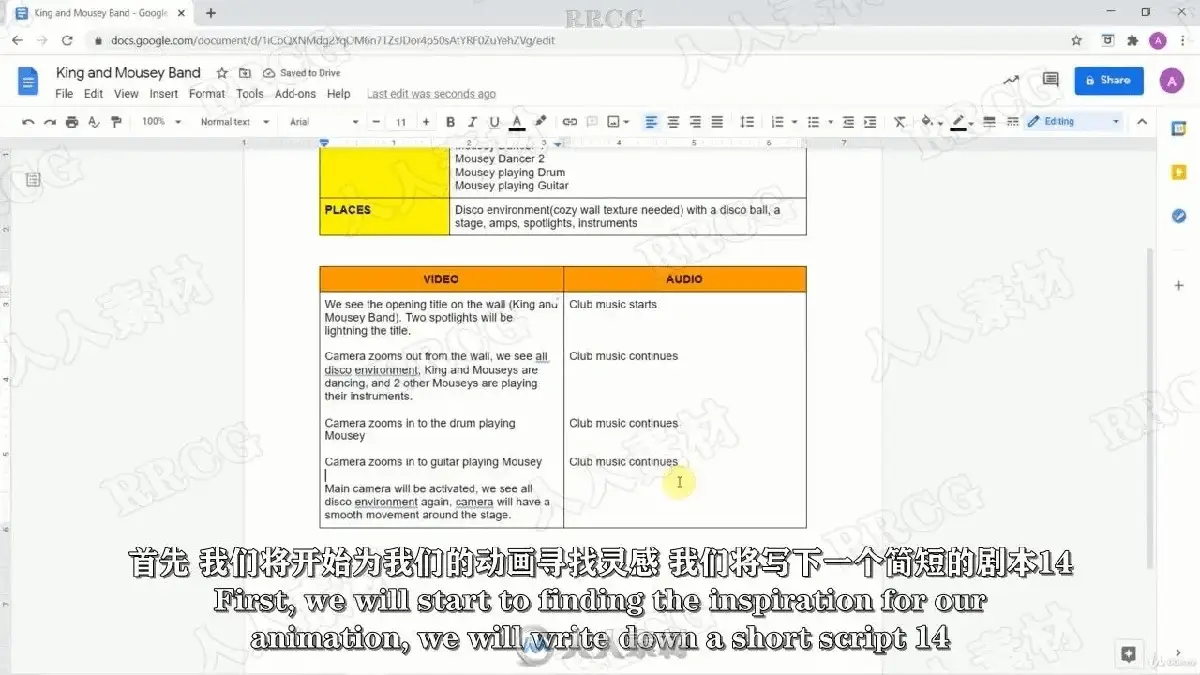The height and width of the screenshot is (675, 1200).
Task: Insert a numbered list
Action: (x=778, y=122)
